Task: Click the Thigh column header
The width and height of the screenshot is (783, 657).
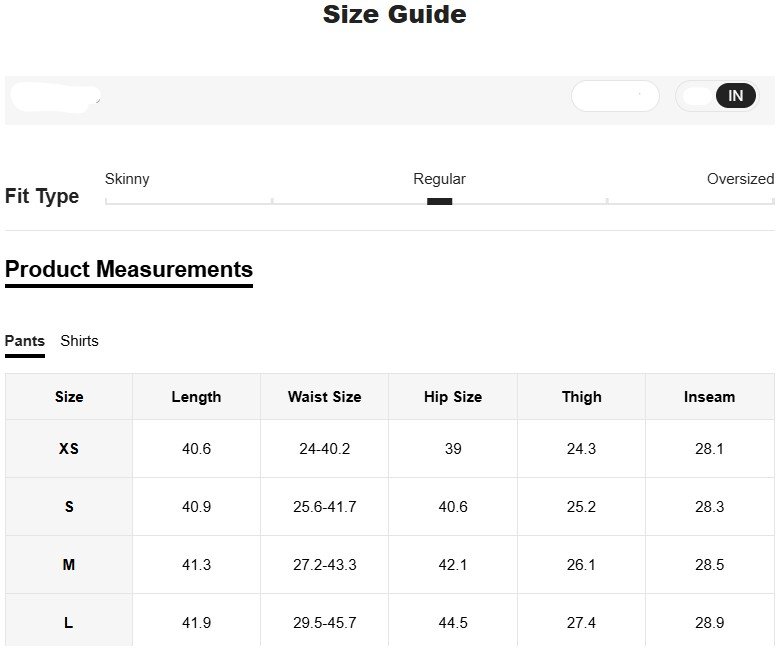Action: [x=581, y=397]
